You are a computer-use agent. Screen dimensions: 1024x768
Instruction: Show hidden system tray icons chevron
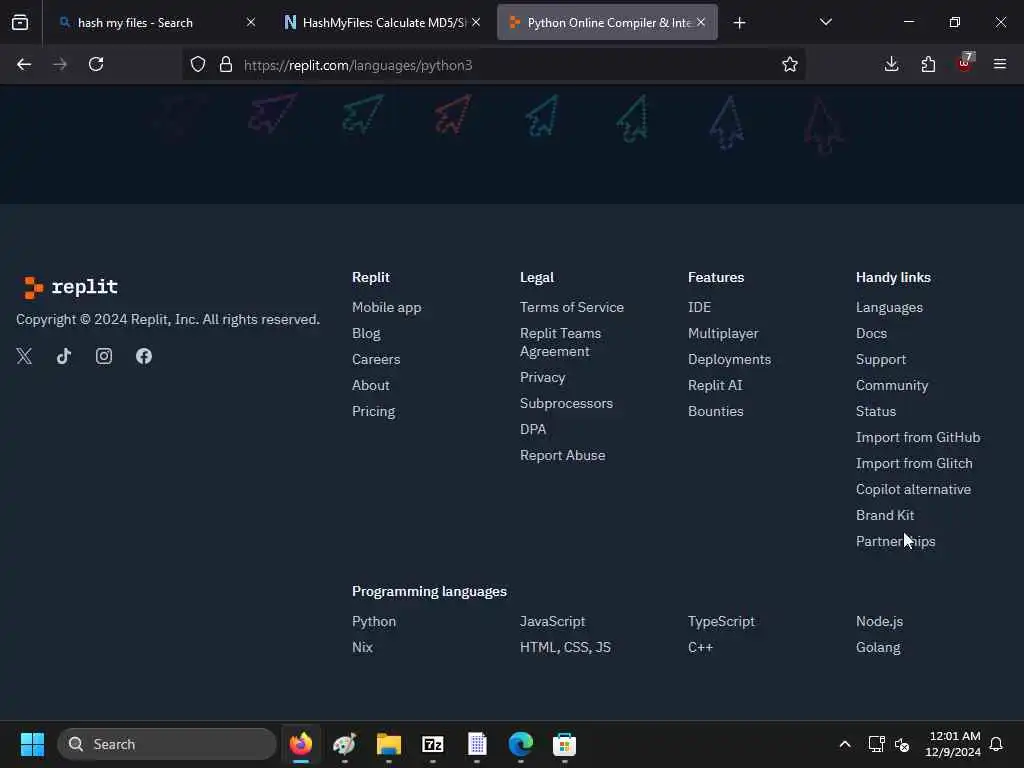coord(844,744)
